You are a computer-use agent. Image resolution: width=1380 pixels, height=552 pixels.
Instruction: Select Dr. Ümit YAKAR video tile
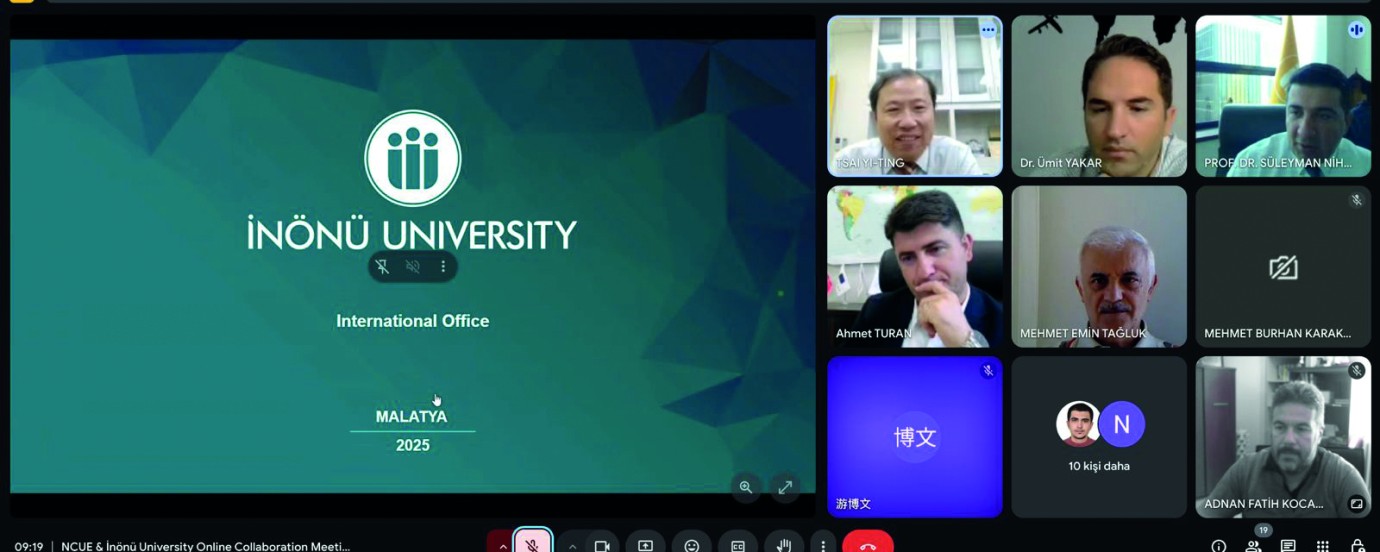click(1099, 96)
